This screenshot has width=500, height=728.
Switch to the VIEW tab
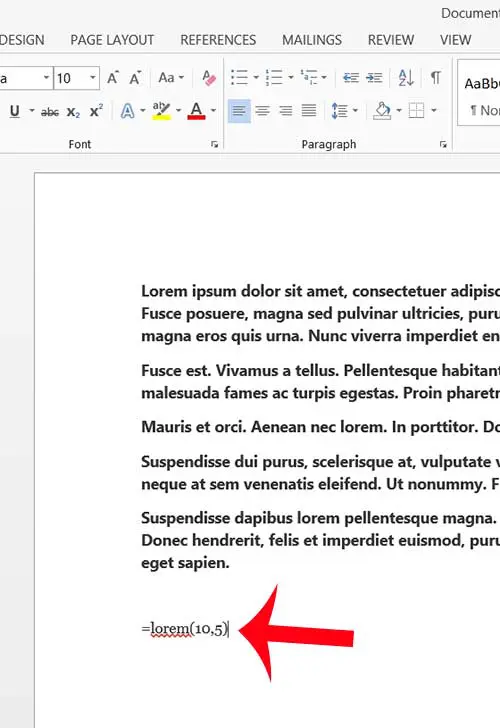pos(455,40)
